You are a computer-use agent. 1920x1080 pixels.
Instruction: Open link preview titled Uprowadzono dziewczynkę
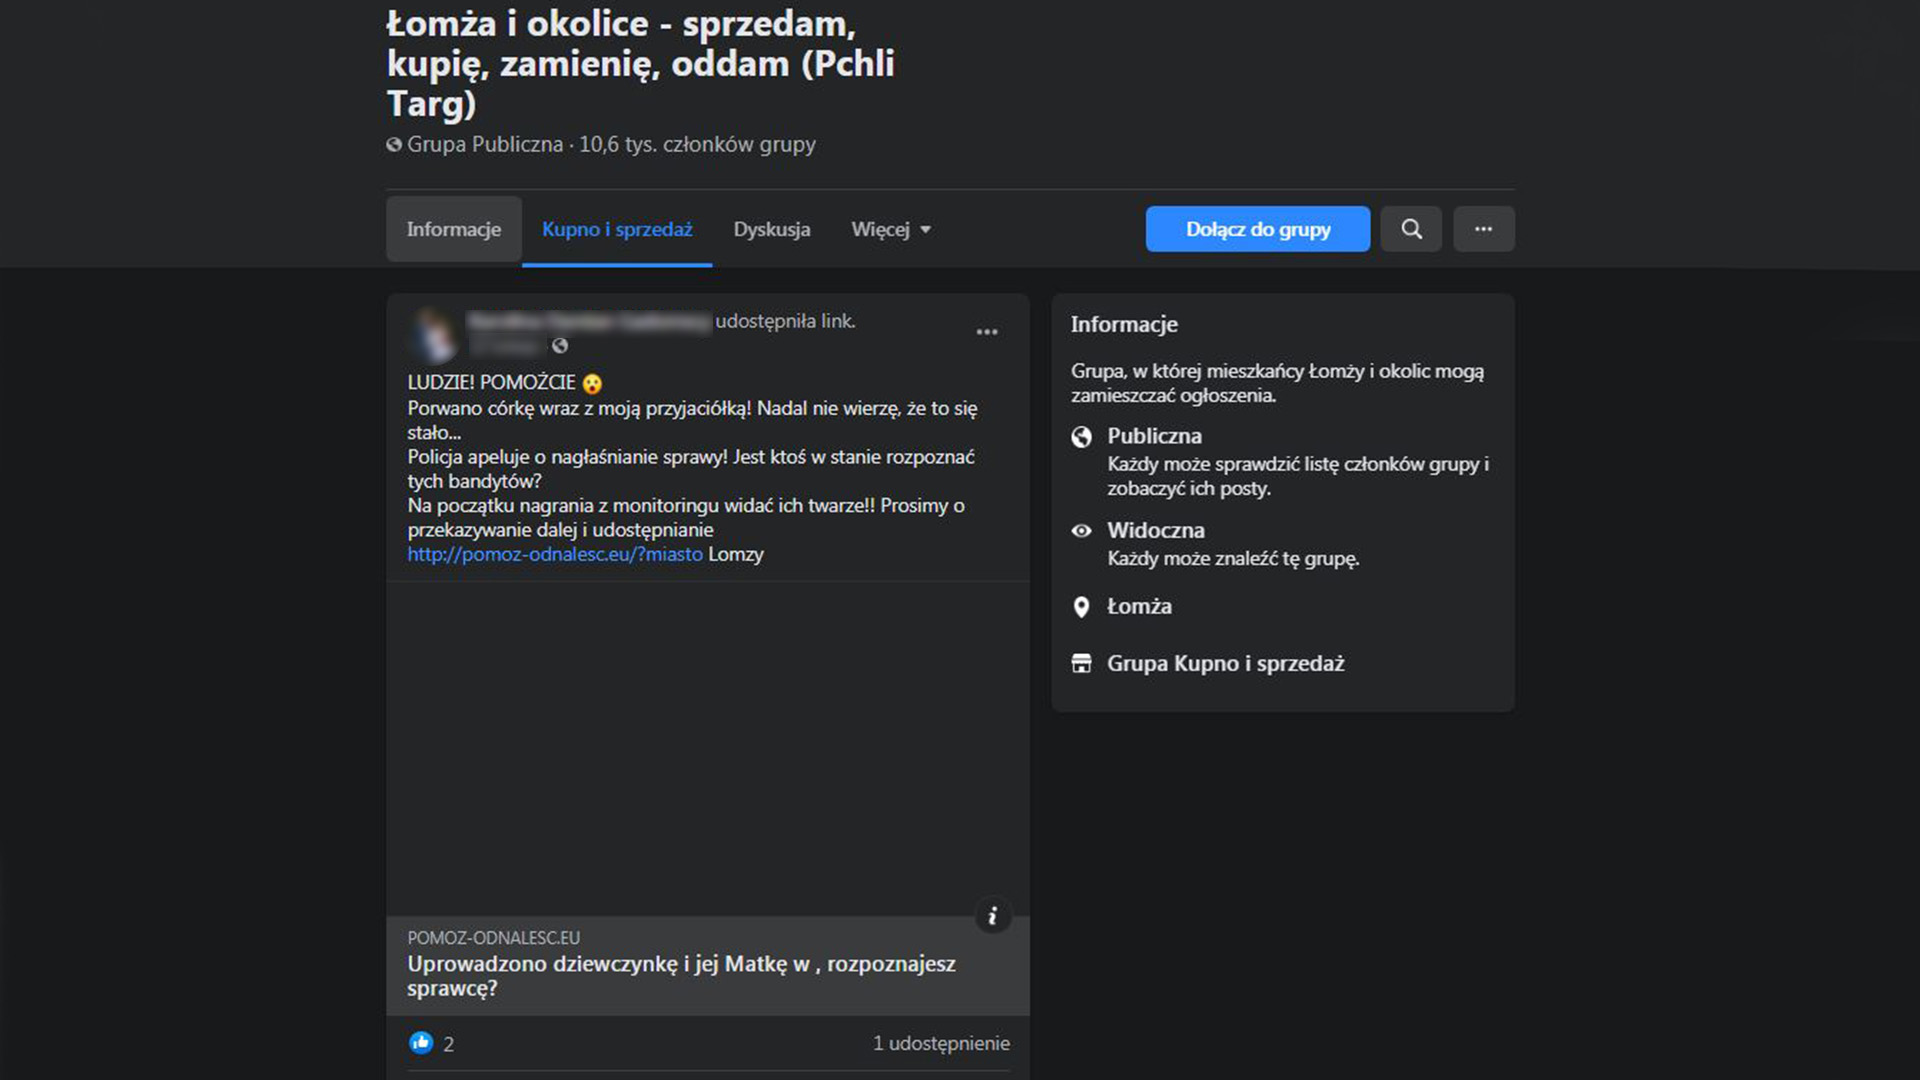(680, 975)
